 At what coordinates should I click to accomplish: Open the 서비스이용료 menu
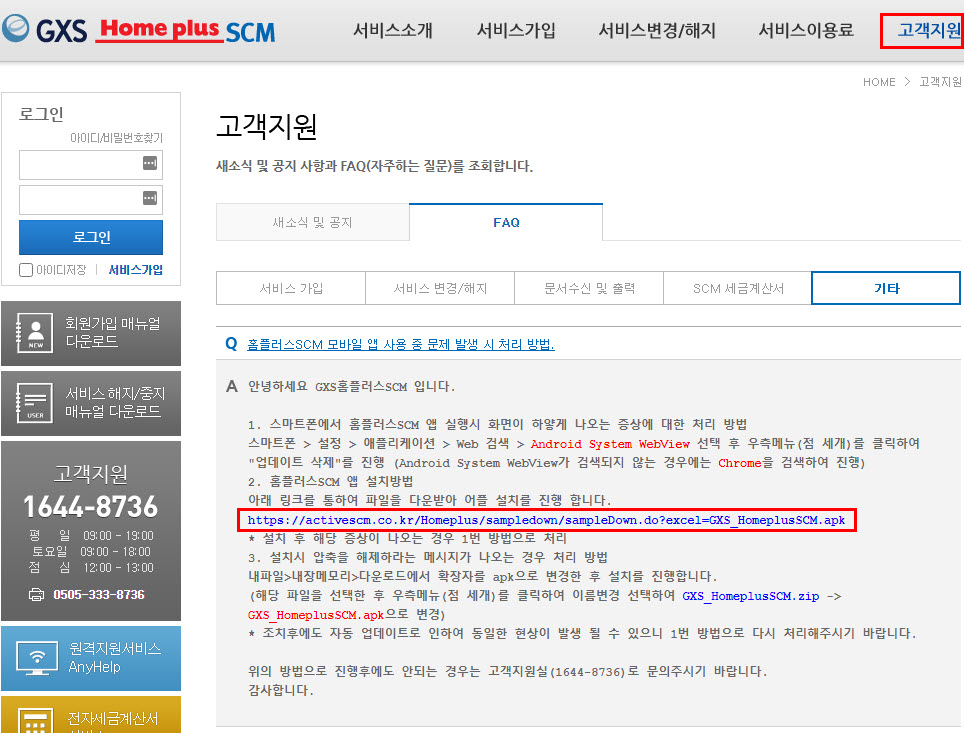pos(806,30)
